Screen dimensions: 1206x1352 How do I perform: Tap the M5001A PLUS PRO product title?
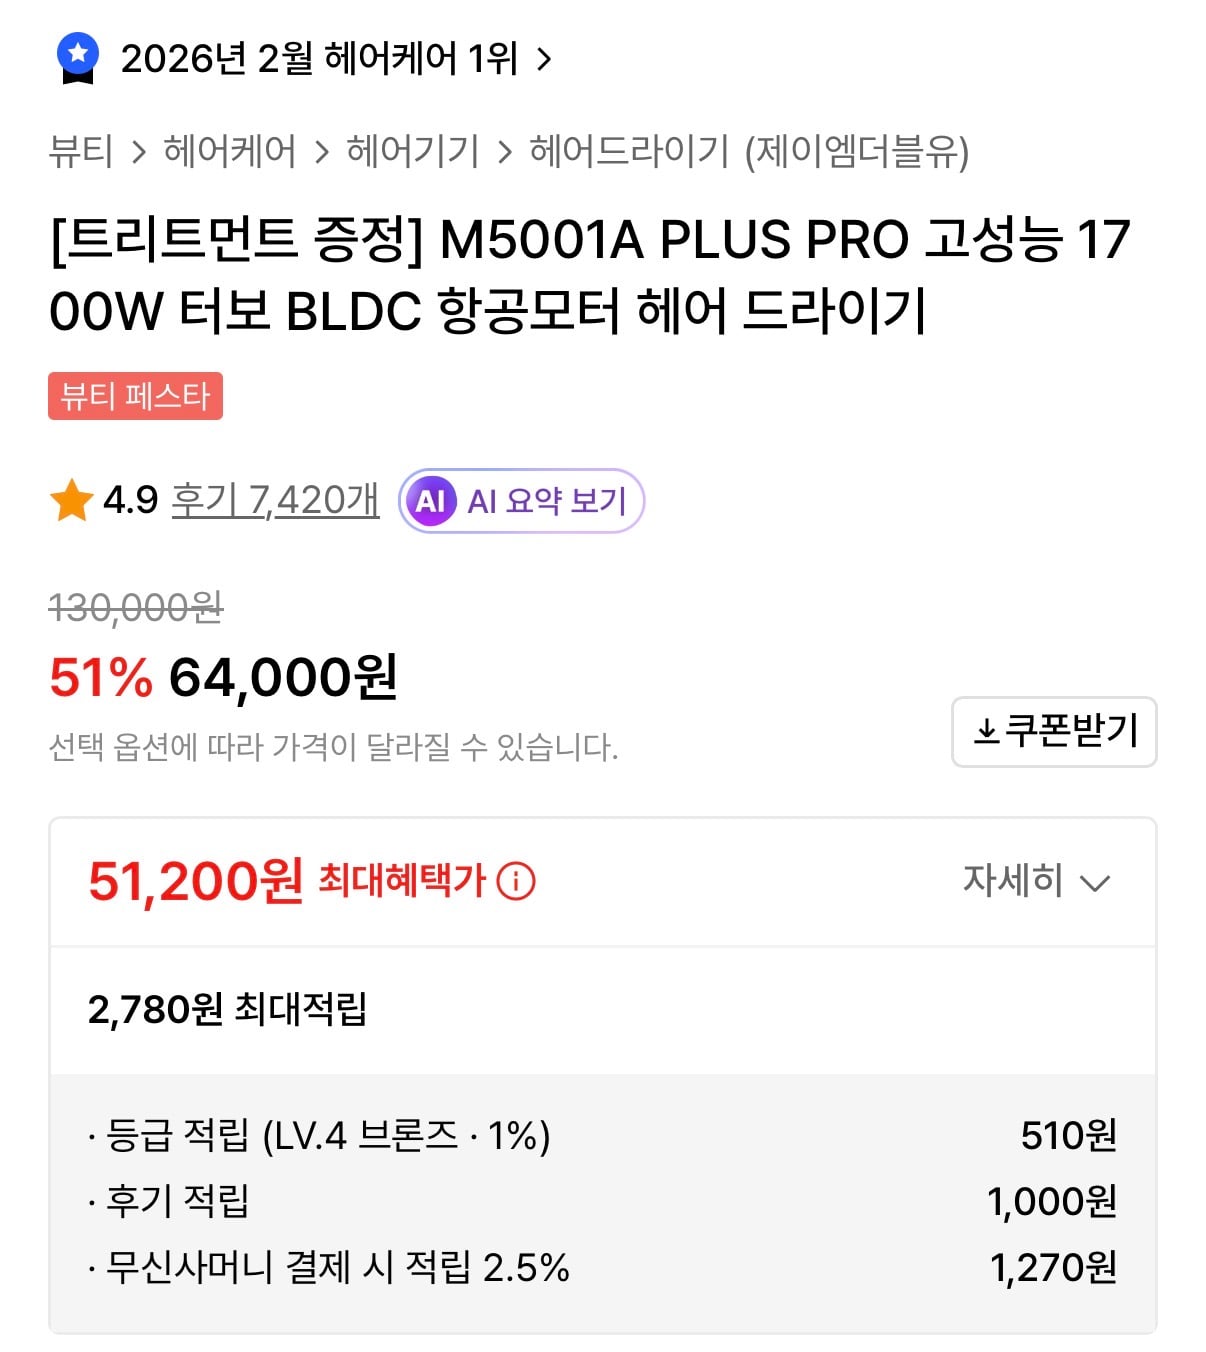click(x=590, y=275)
